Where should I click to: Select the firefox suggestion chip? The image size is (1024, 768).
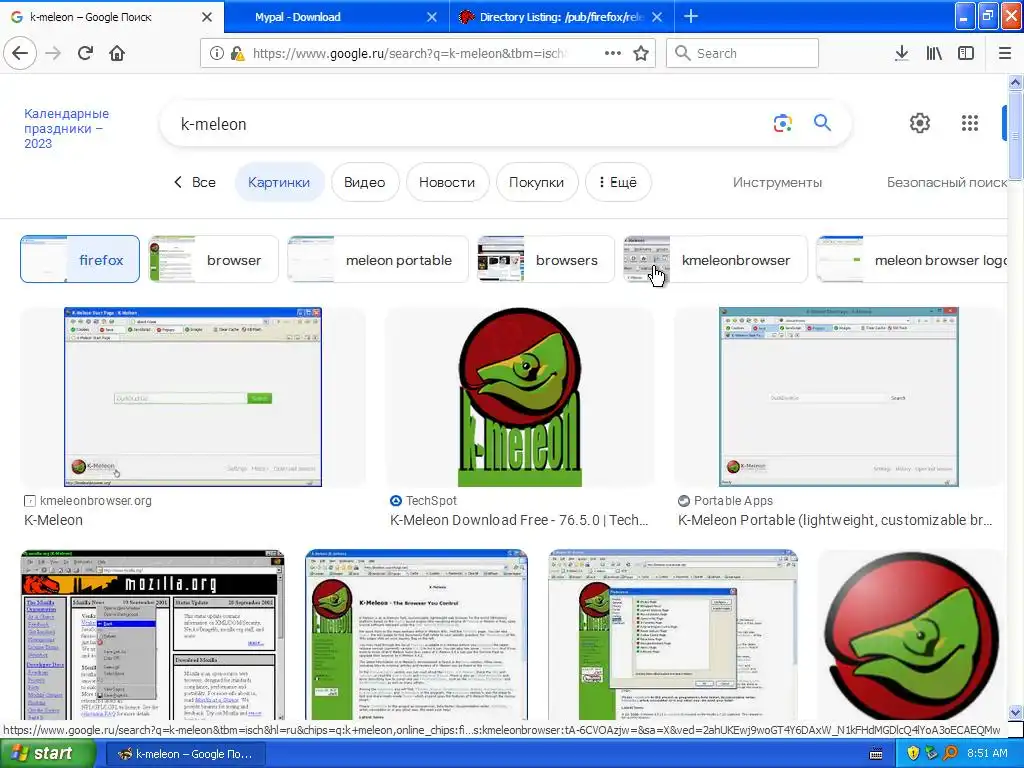click(x=80, y=259)
